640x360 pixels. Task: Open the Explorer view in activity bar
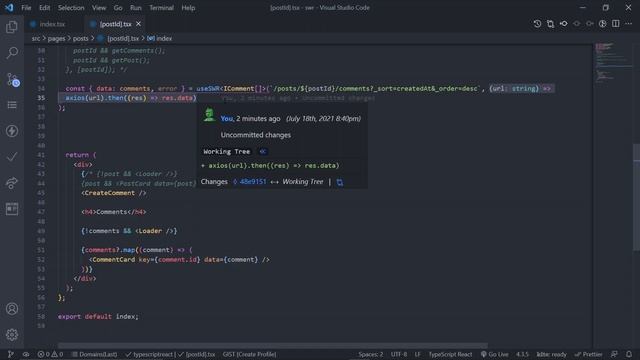12,27
